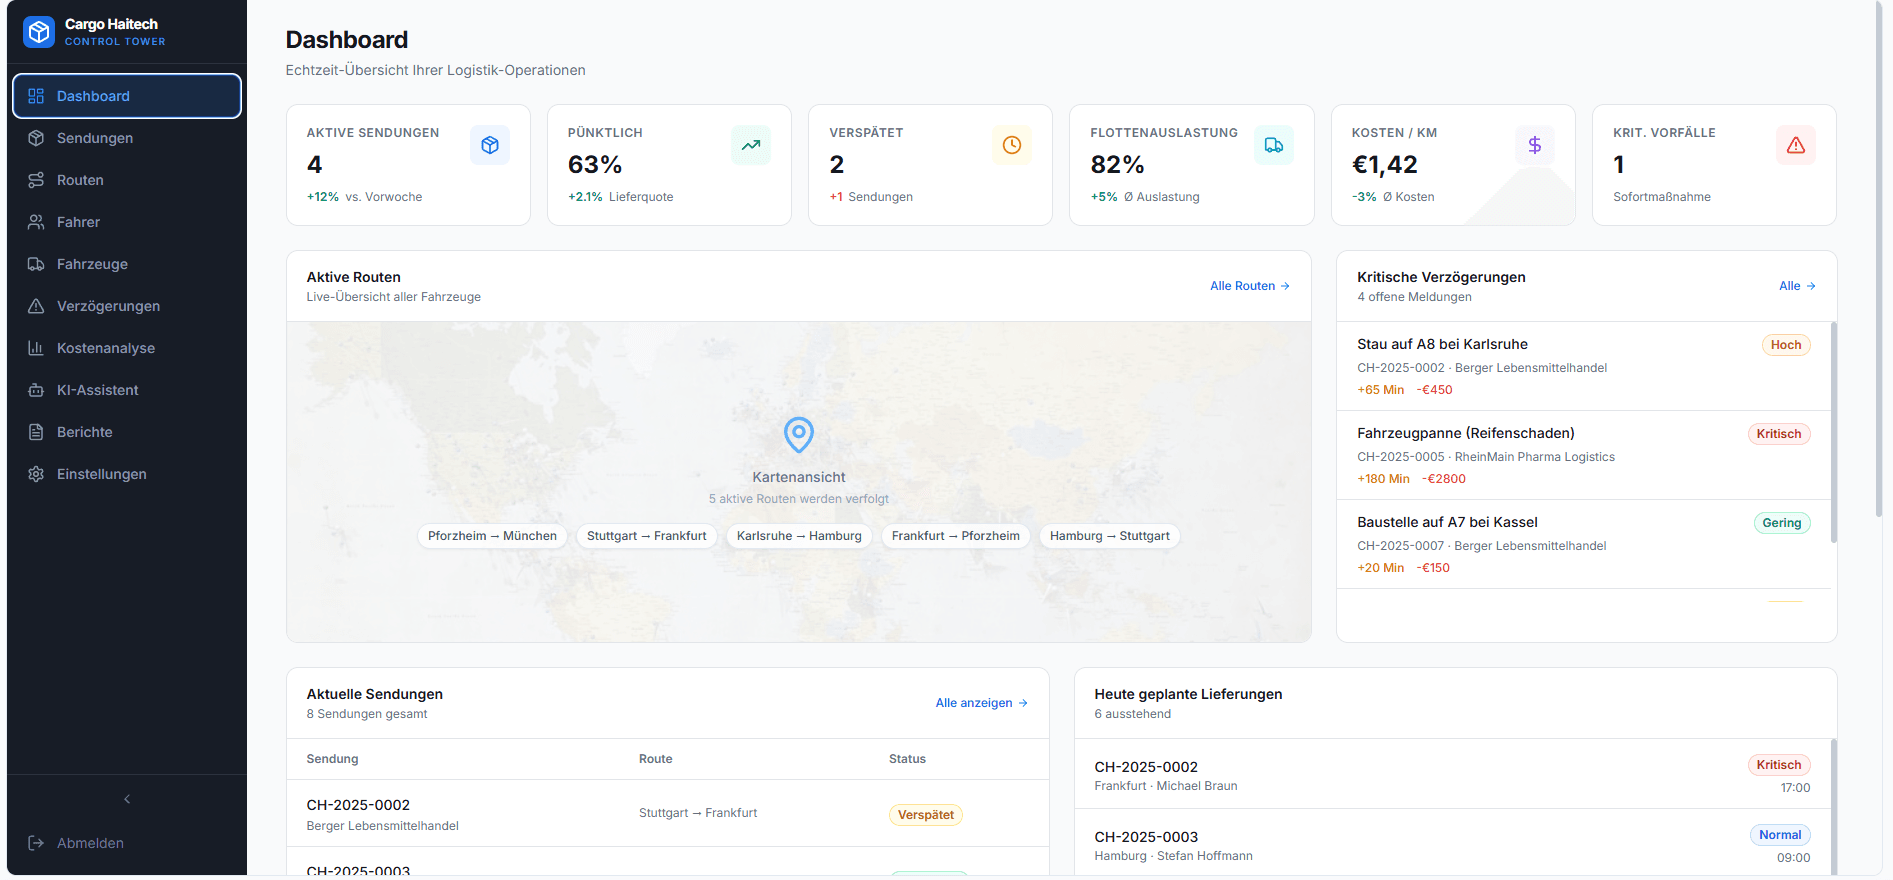This screenshot has height=880, width=1893.
Task: Click the Berichte document icon in sidebar
Action: [x=36, y=432]
